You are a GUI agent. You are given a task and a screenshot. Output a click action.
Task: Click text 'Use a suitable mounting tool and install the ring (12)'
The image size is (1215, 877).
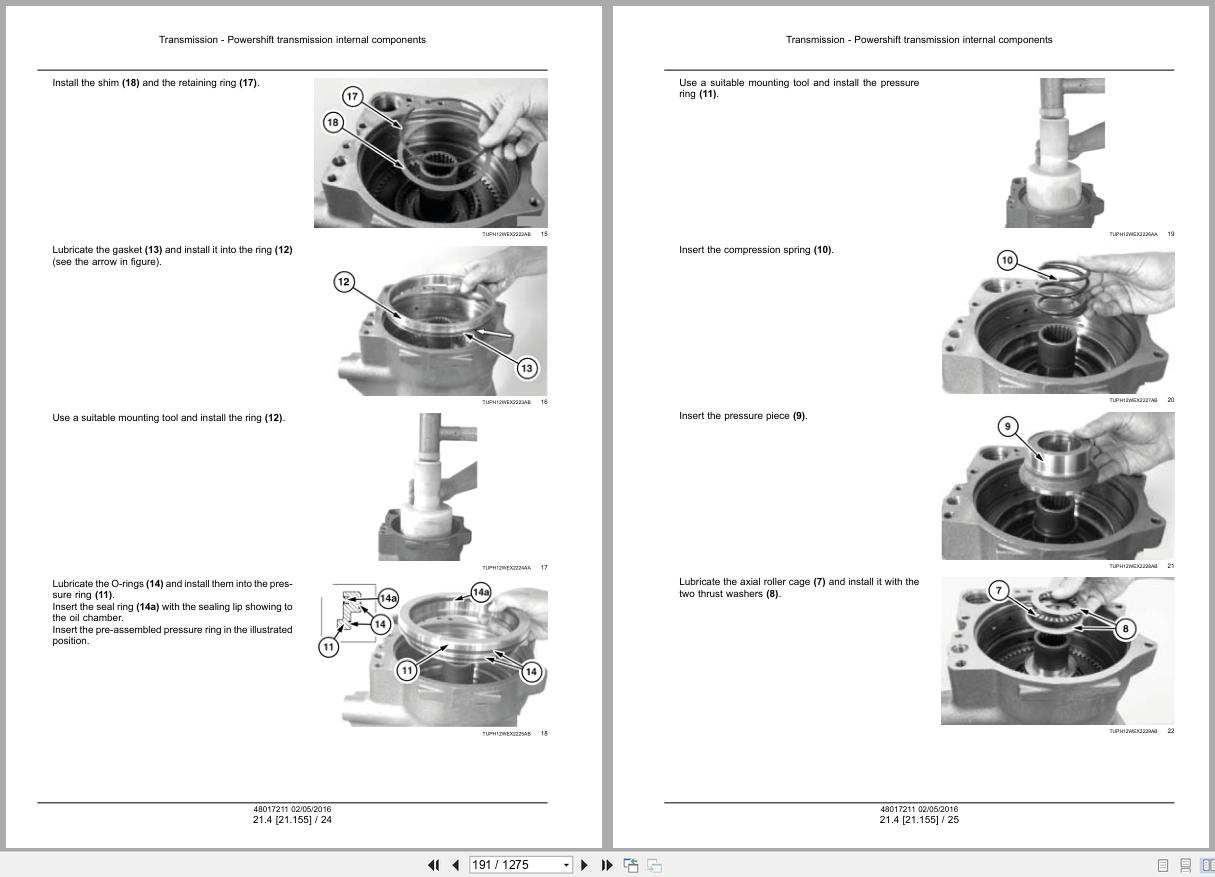[x=169, y=418]
